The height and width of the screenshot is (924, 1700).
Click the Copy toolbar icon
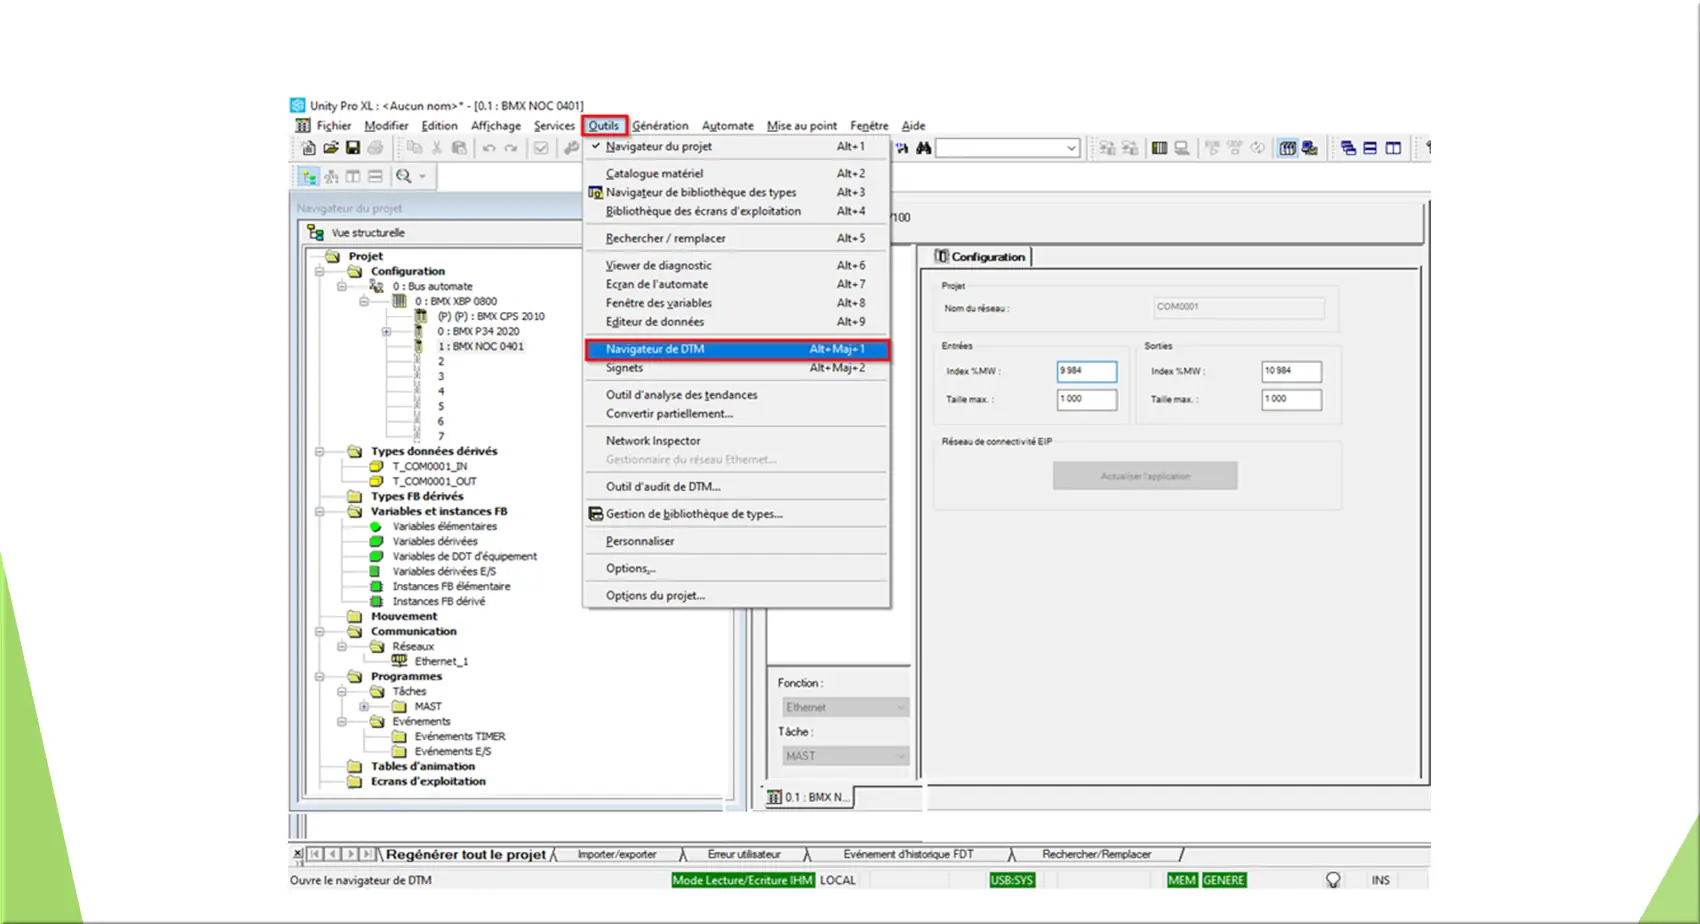tap(414, 148)
